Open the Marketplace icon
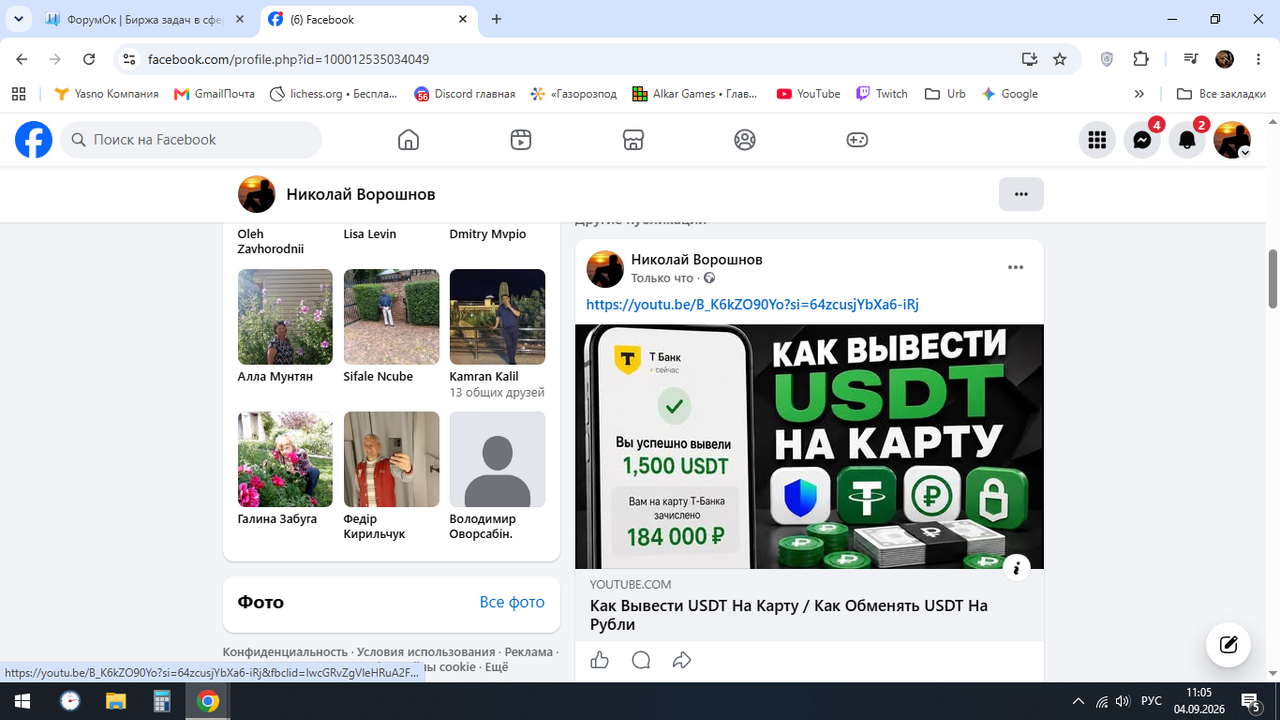Viewport: 1280px width, 720px height. click(632, 140)
